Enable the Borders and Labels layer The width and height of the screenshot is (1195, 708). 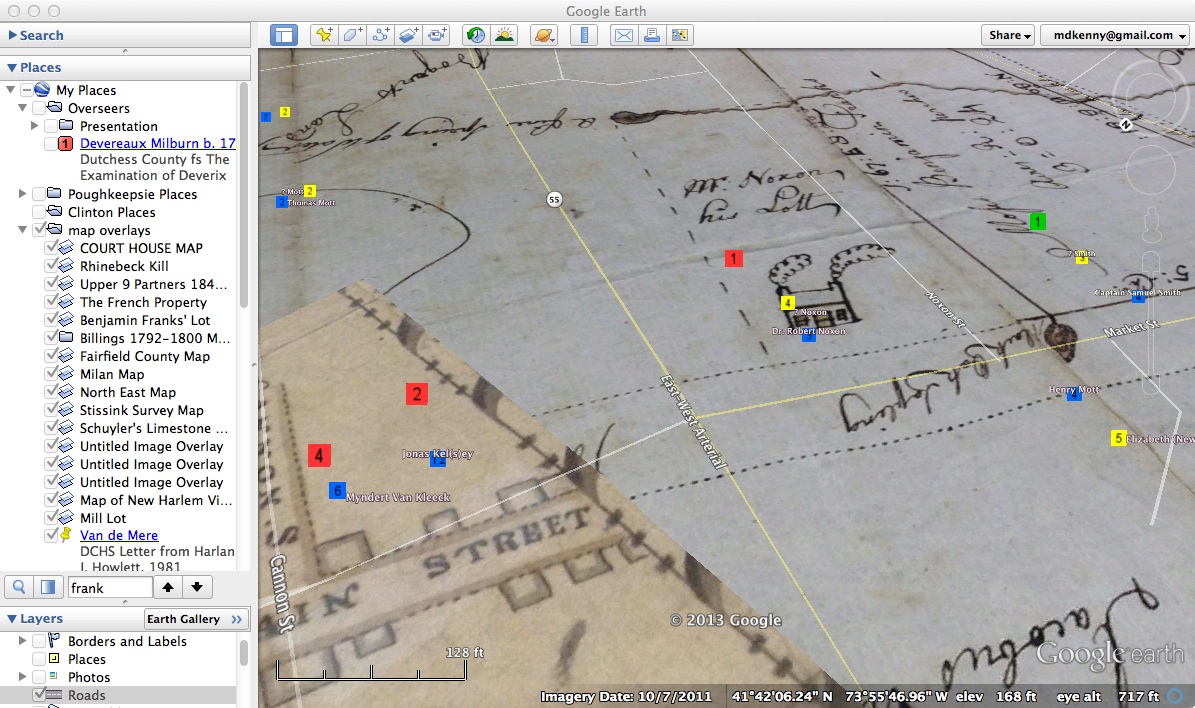(x=39, y=641)
